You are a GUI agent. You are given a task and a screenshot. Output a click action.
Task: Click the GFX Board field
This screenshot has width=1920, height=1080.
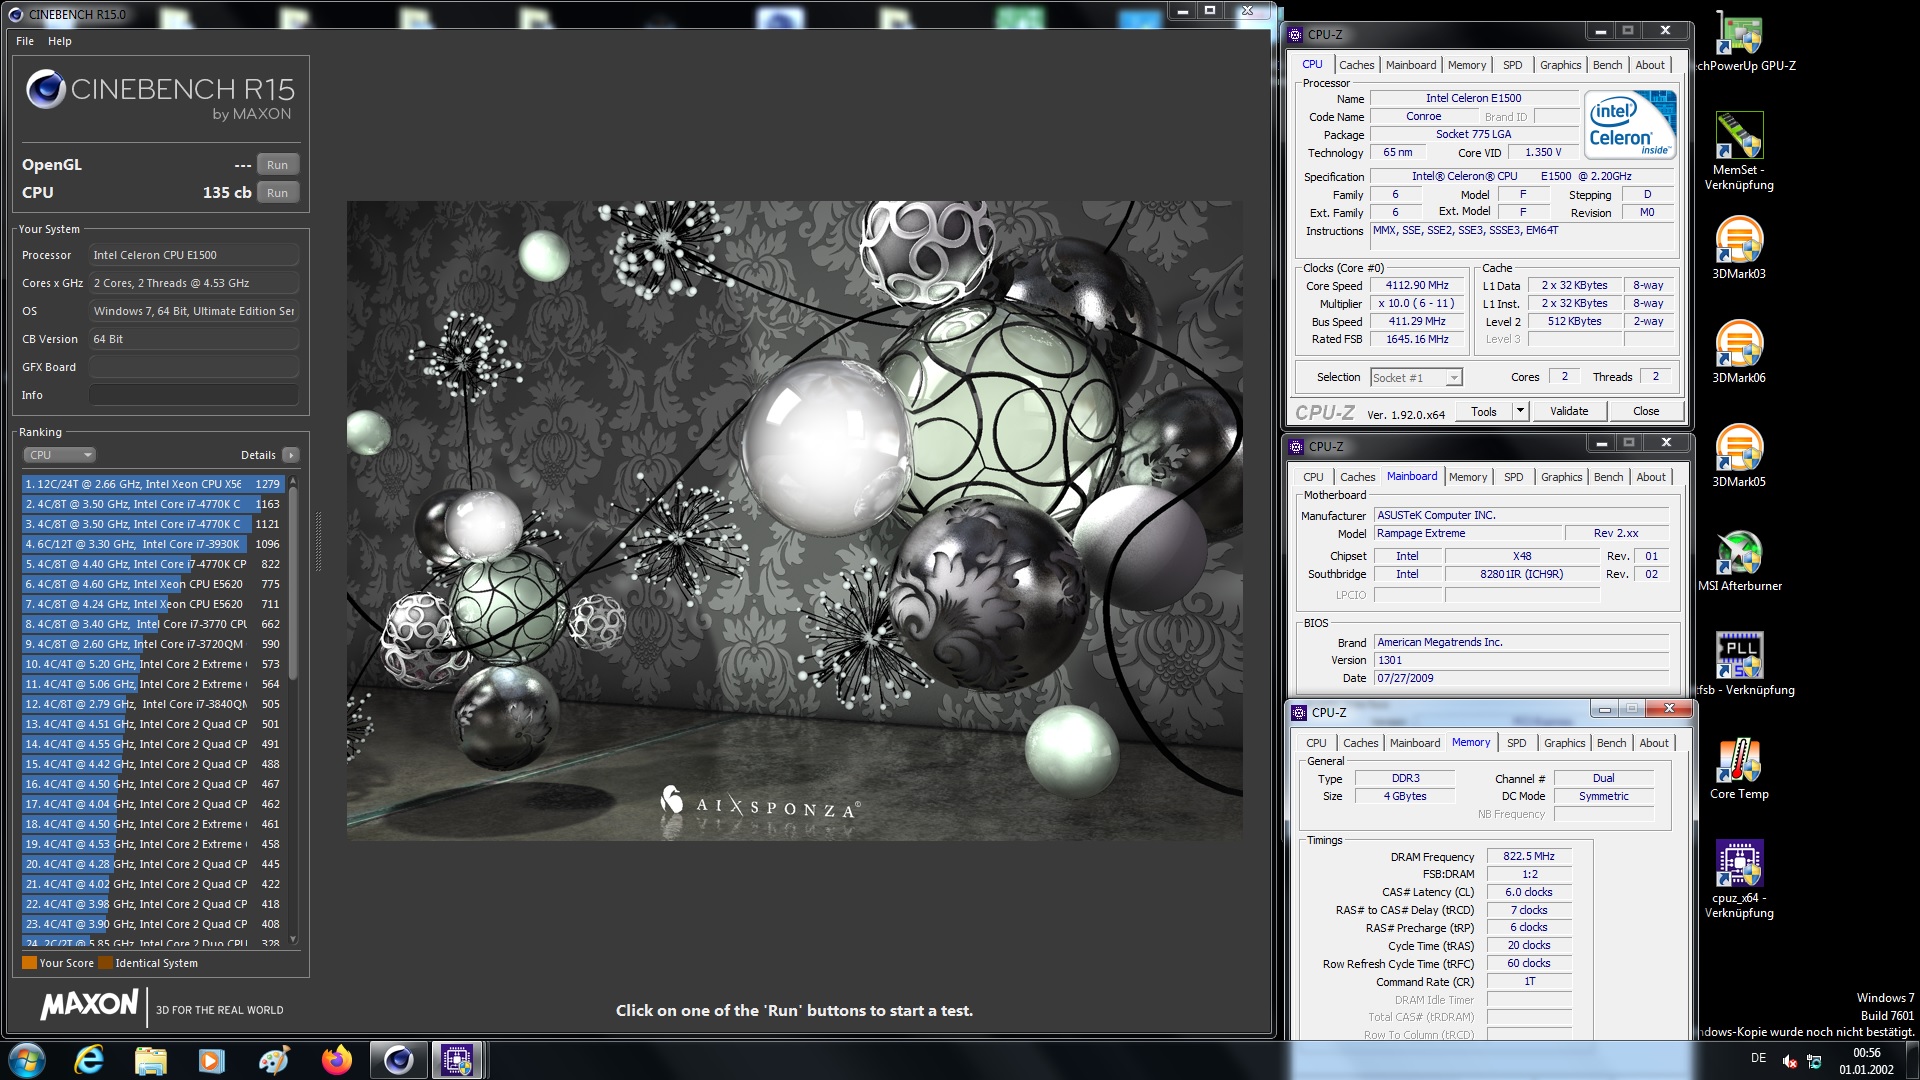(194, 367)
